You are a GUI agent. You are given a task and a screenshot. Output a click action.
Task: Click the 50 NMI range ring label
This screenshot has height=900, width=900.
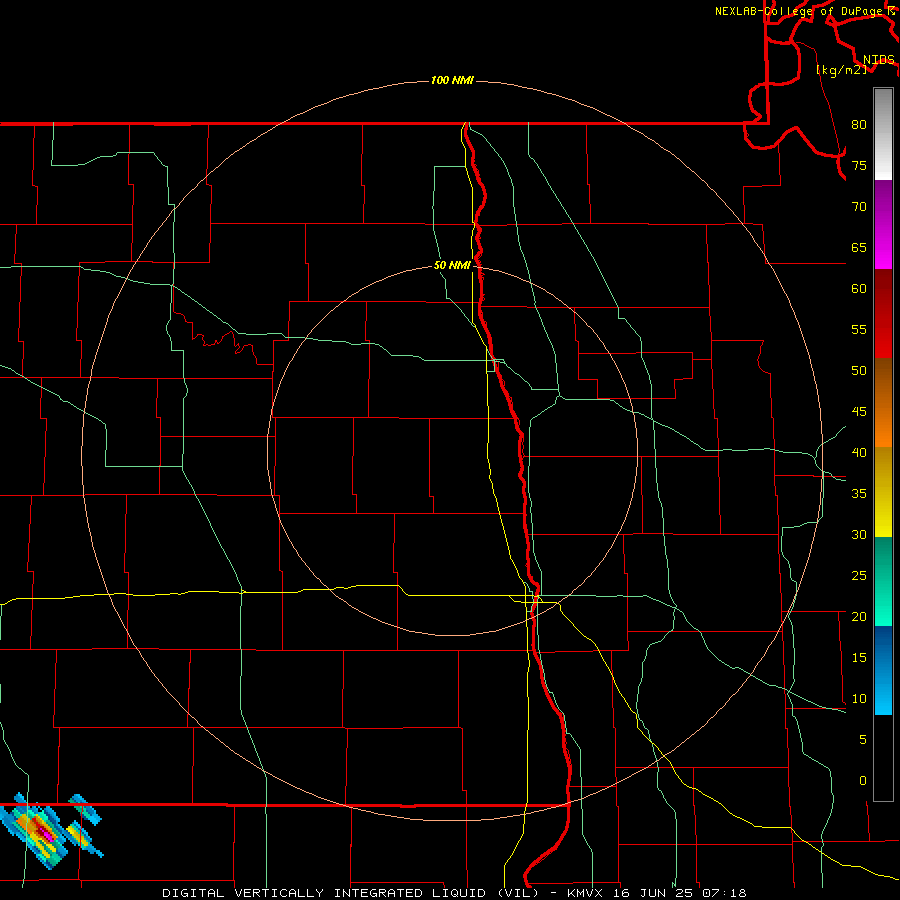(x=452, y=265)
